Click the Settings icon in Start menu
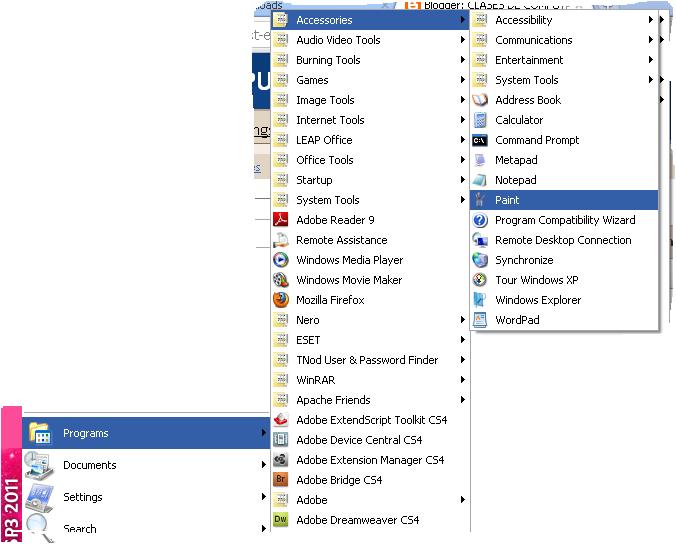The width and height of the screenshot is (676, 556). [39, 497]
